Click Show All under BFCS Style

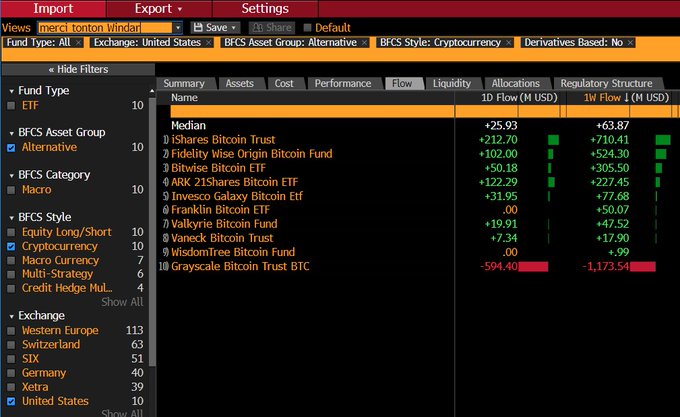point(122,302)
